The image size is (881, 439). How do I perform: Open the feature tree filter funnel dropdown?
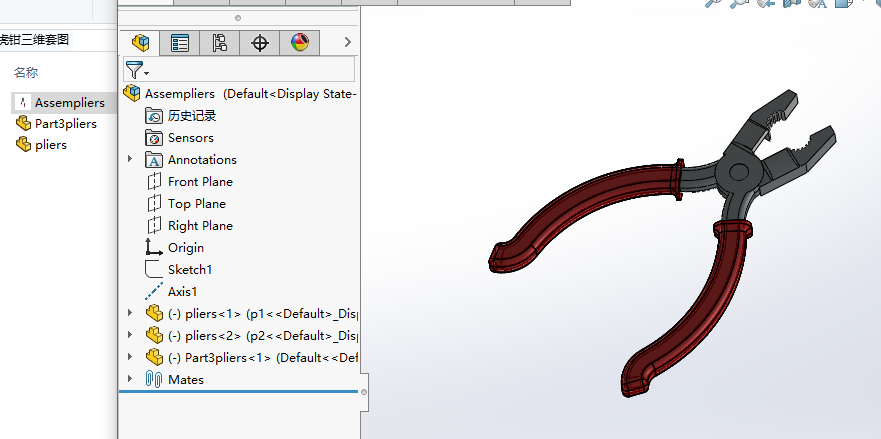coord(137,70)
